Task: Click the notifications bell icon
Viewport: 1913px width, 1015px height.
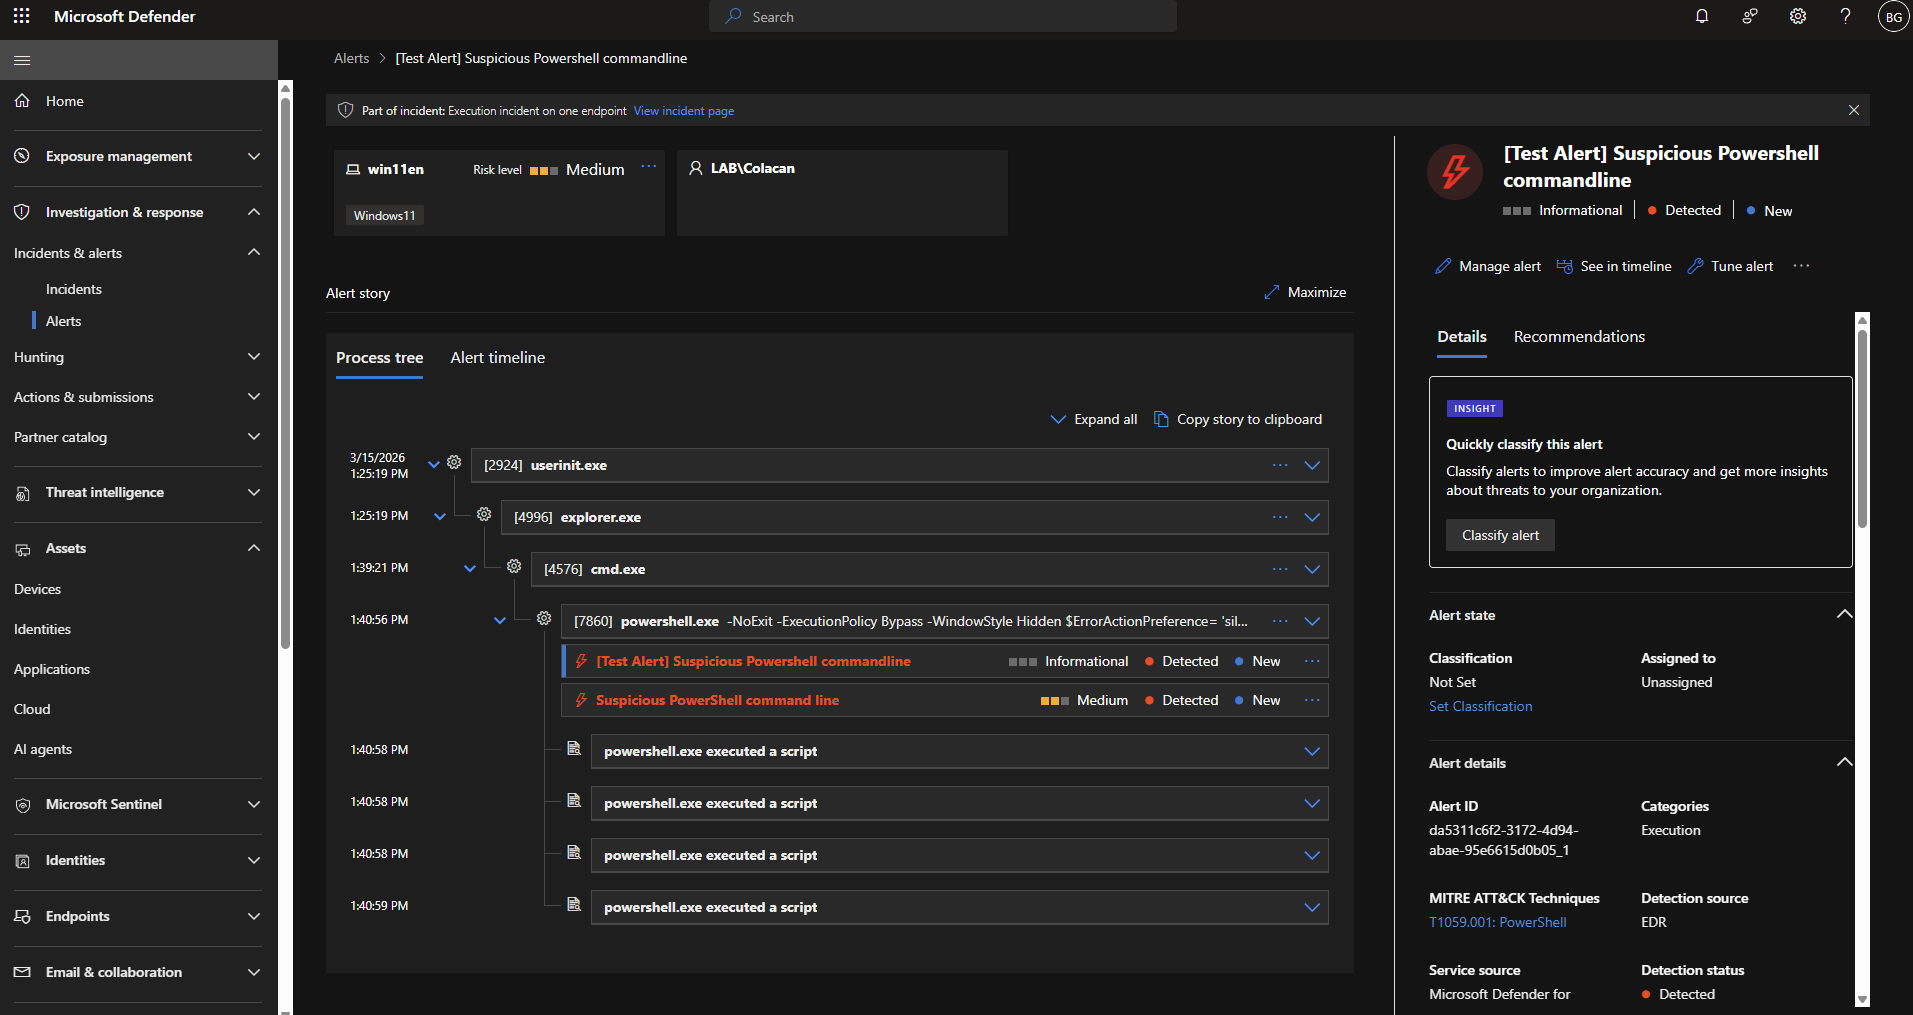Action: (1702, 16)
